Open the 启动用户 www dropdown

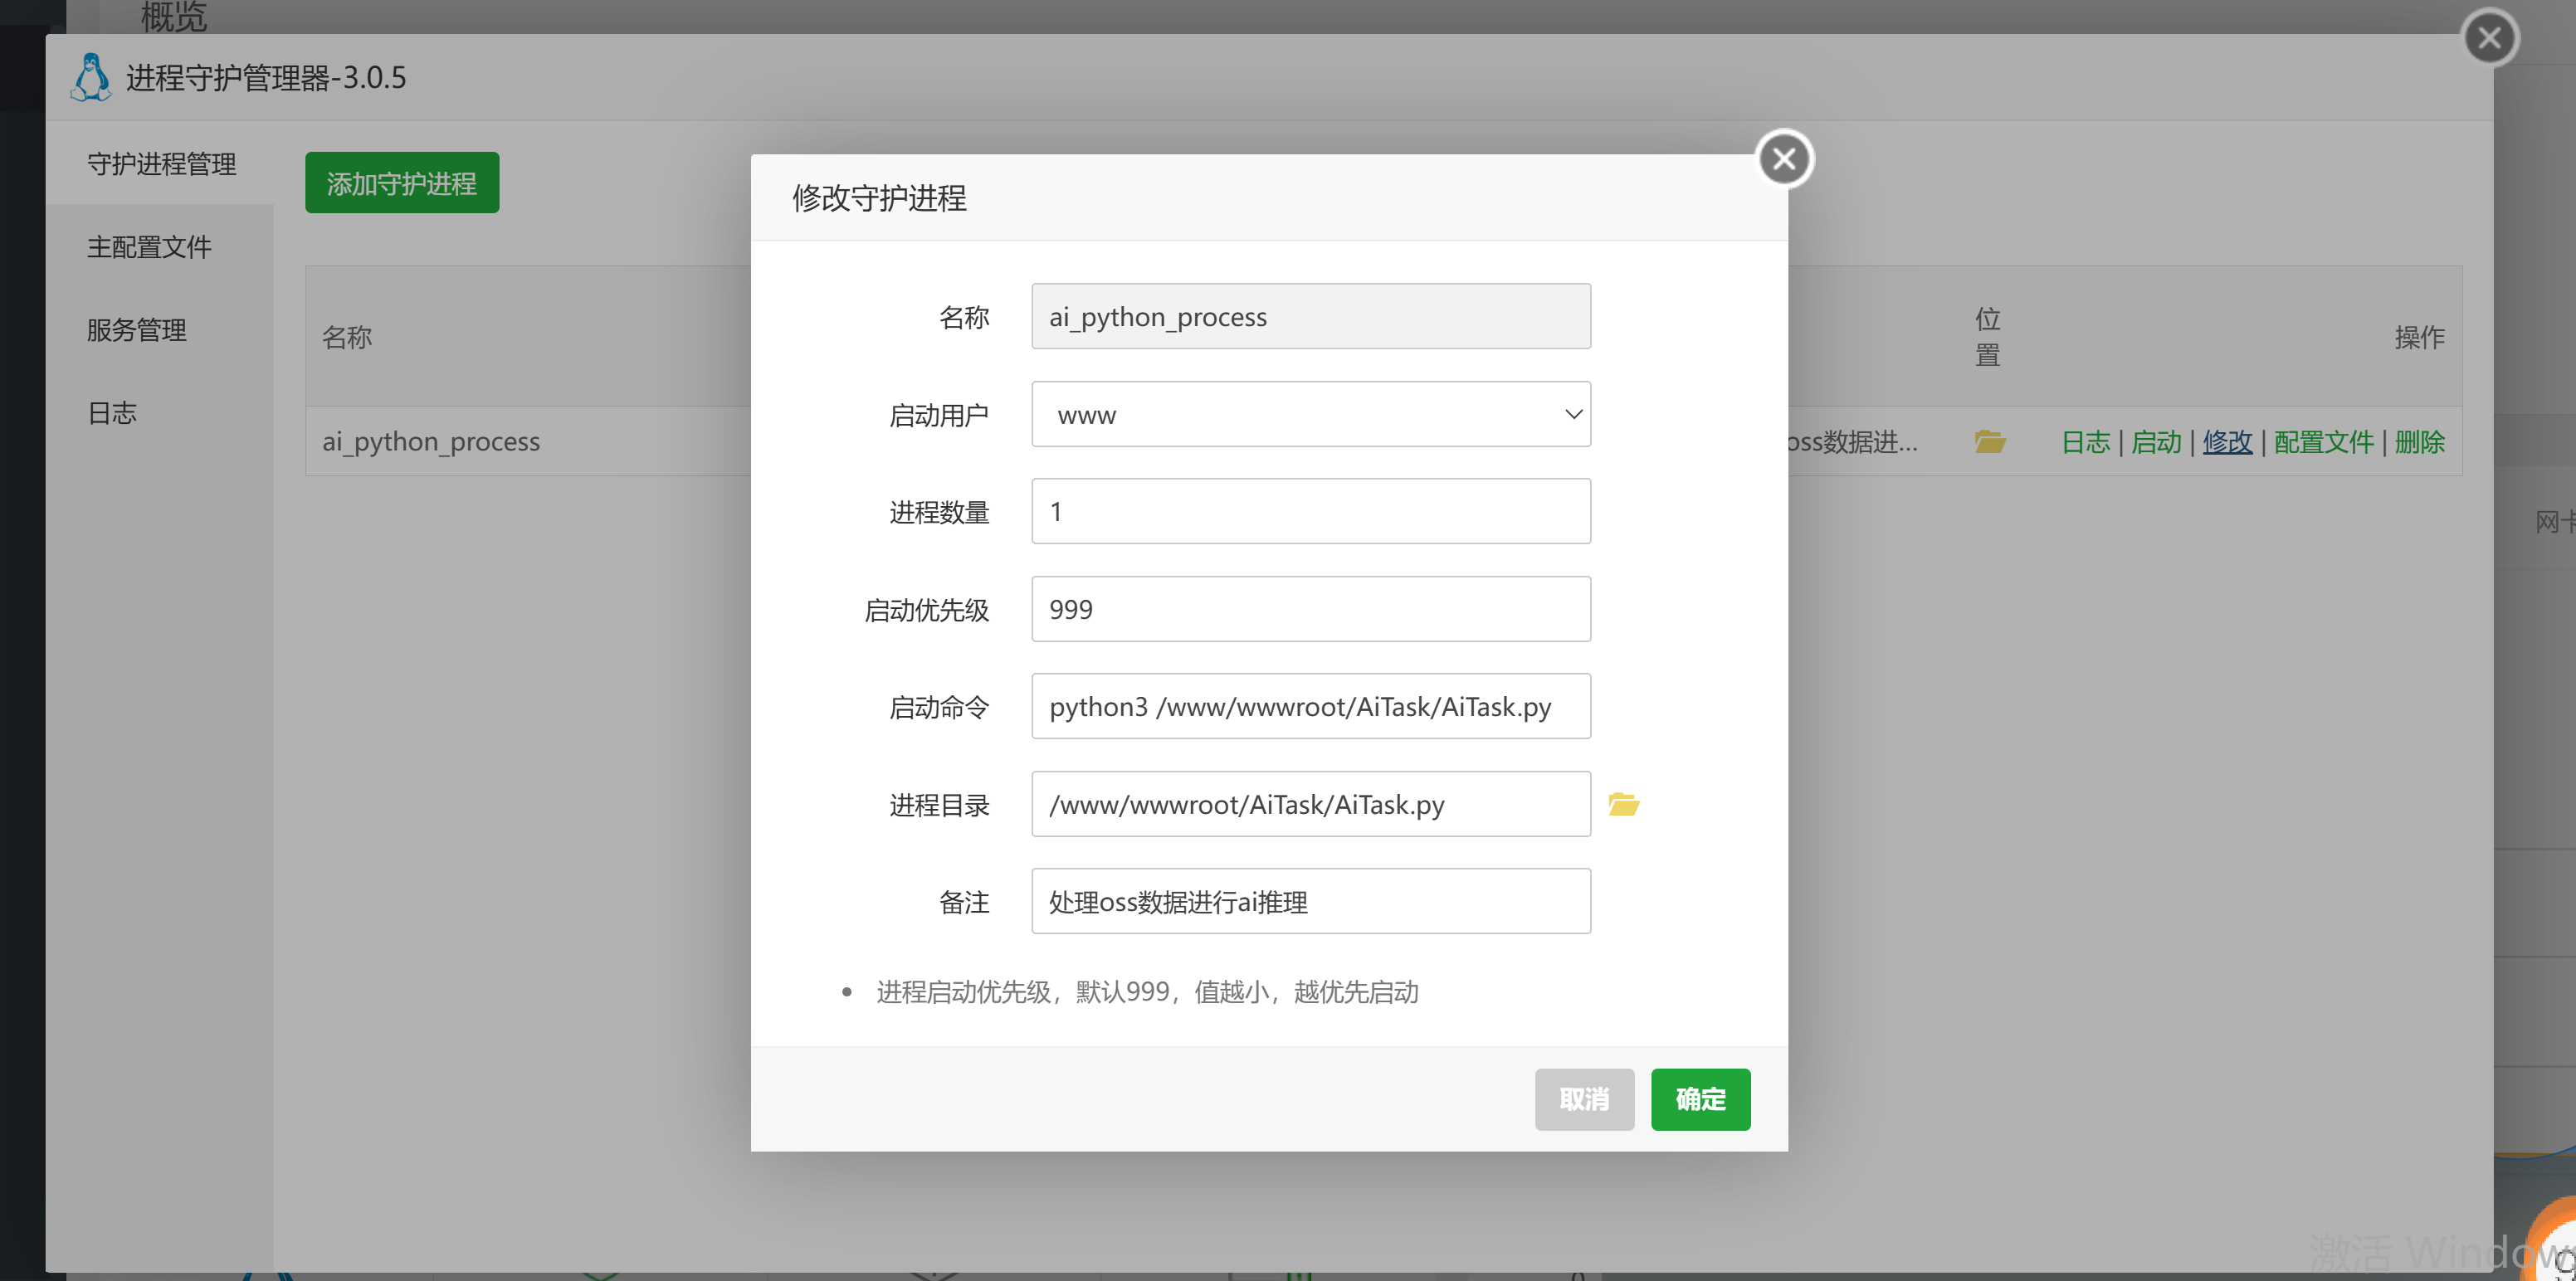click(1310, 414)
